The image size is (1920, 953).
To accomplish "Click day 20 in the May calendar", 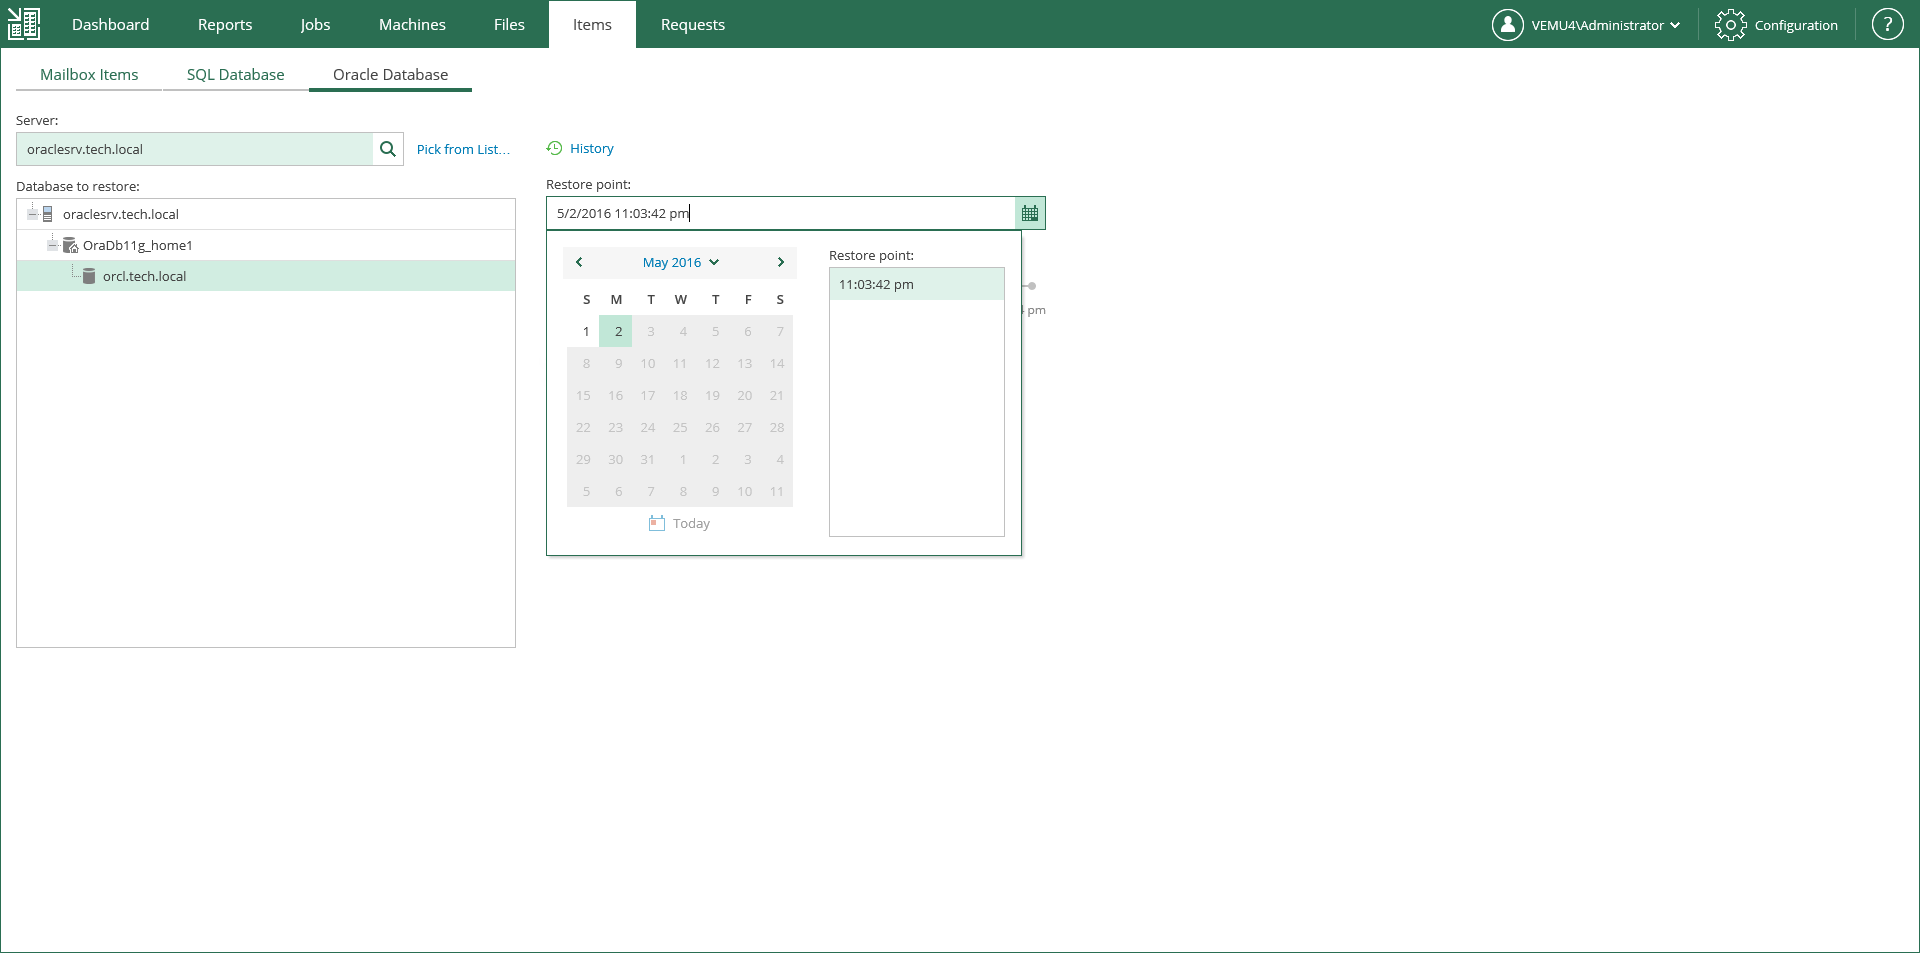I will click(745, 395).
